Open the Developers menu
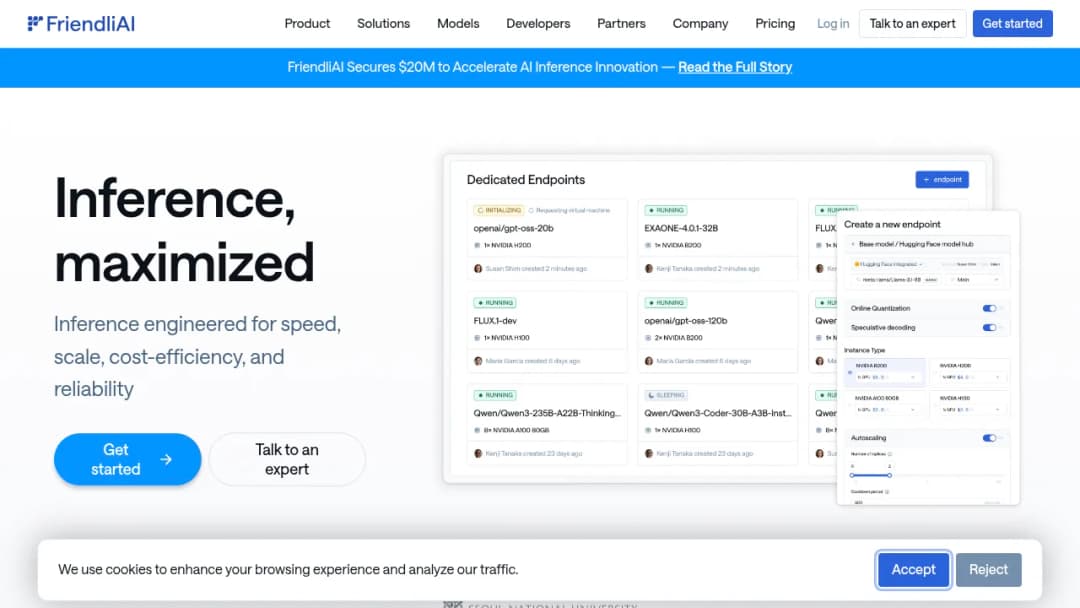The width and height of the screenshot is (1080, 608). pyautogui.click(x=538, y=23)
